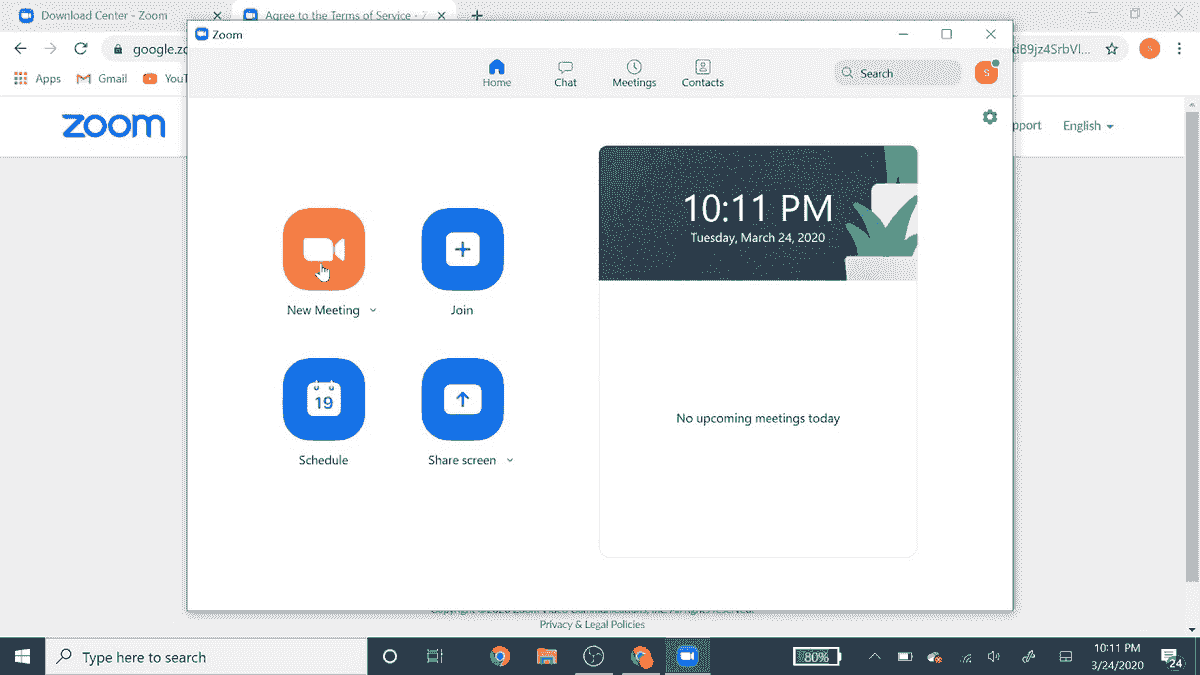
Task: Click the Zoom logo in the title bar
Action: (x=201, y=35)
